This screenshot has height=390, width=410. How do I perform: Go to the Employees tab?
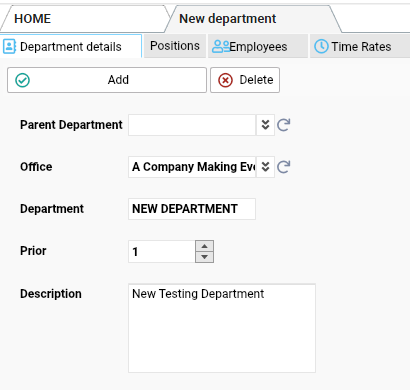[258, 46]
